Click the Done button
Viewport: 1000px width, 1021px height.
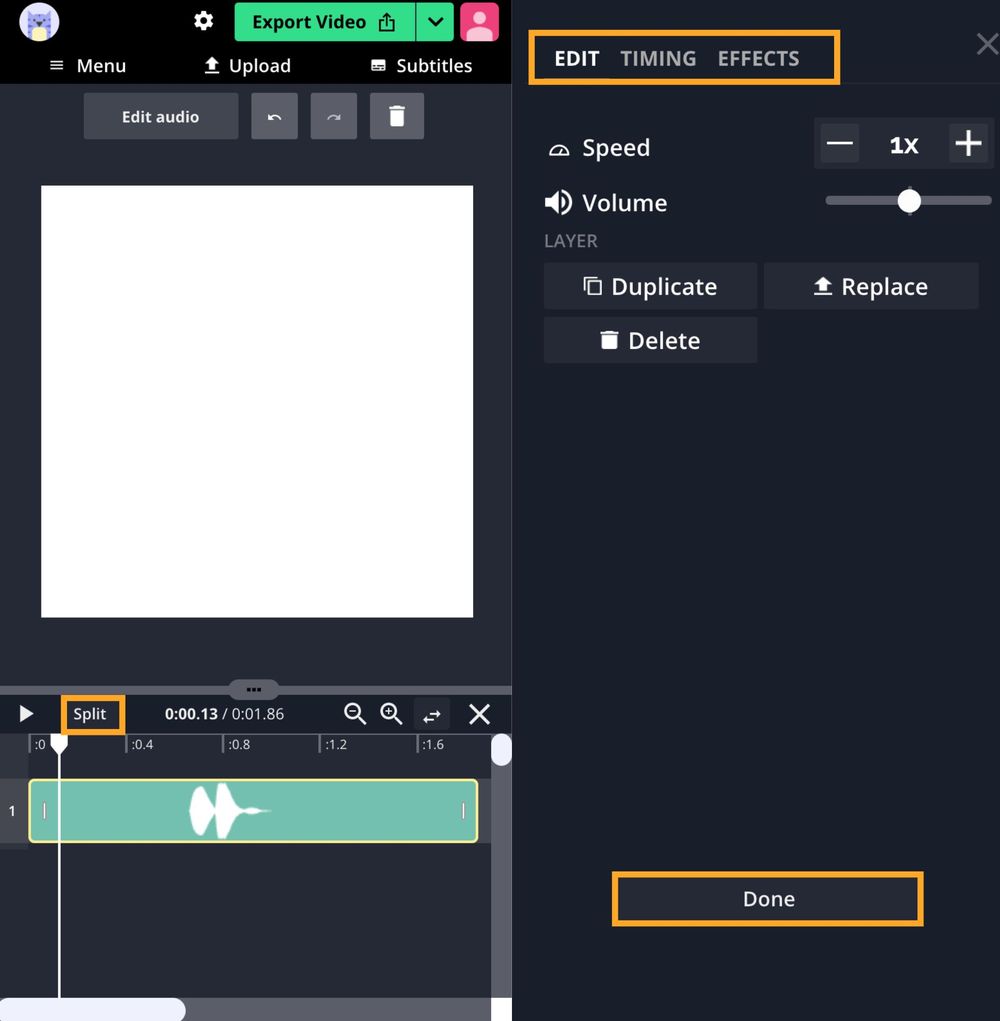click(x=767, y=899)
